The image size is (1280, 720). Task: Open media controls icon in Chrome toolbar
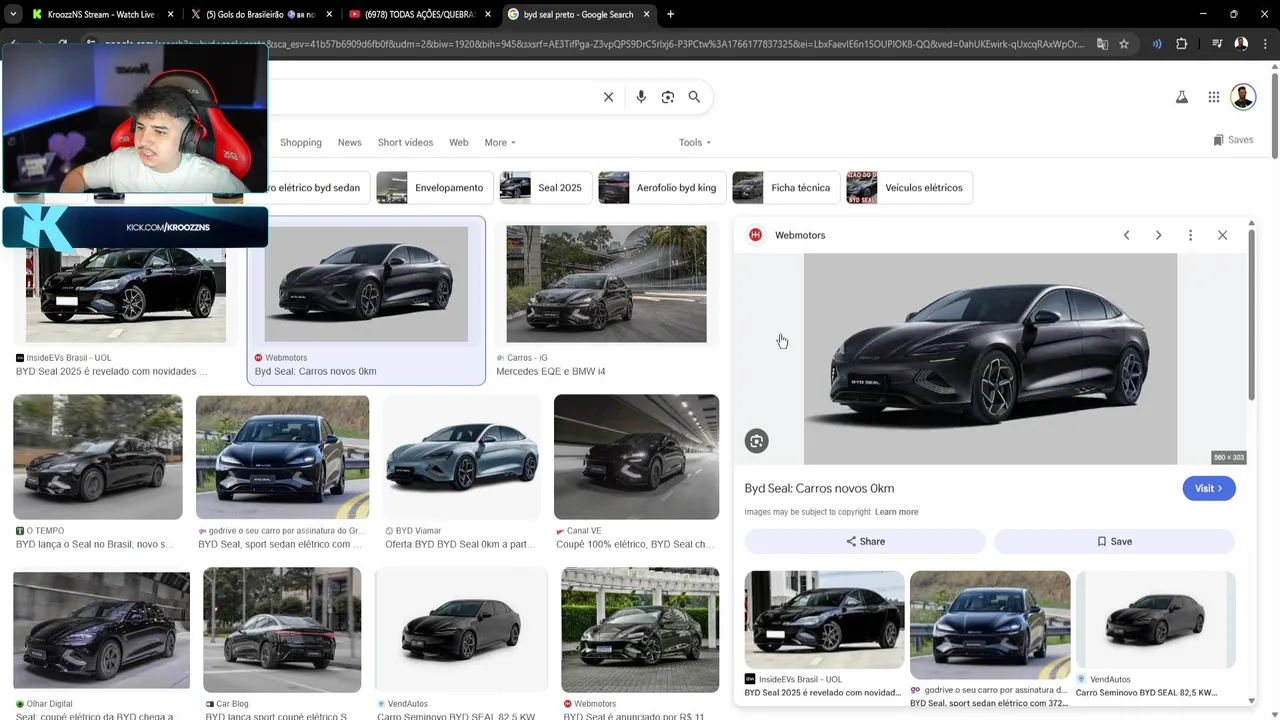point(1217,44)
